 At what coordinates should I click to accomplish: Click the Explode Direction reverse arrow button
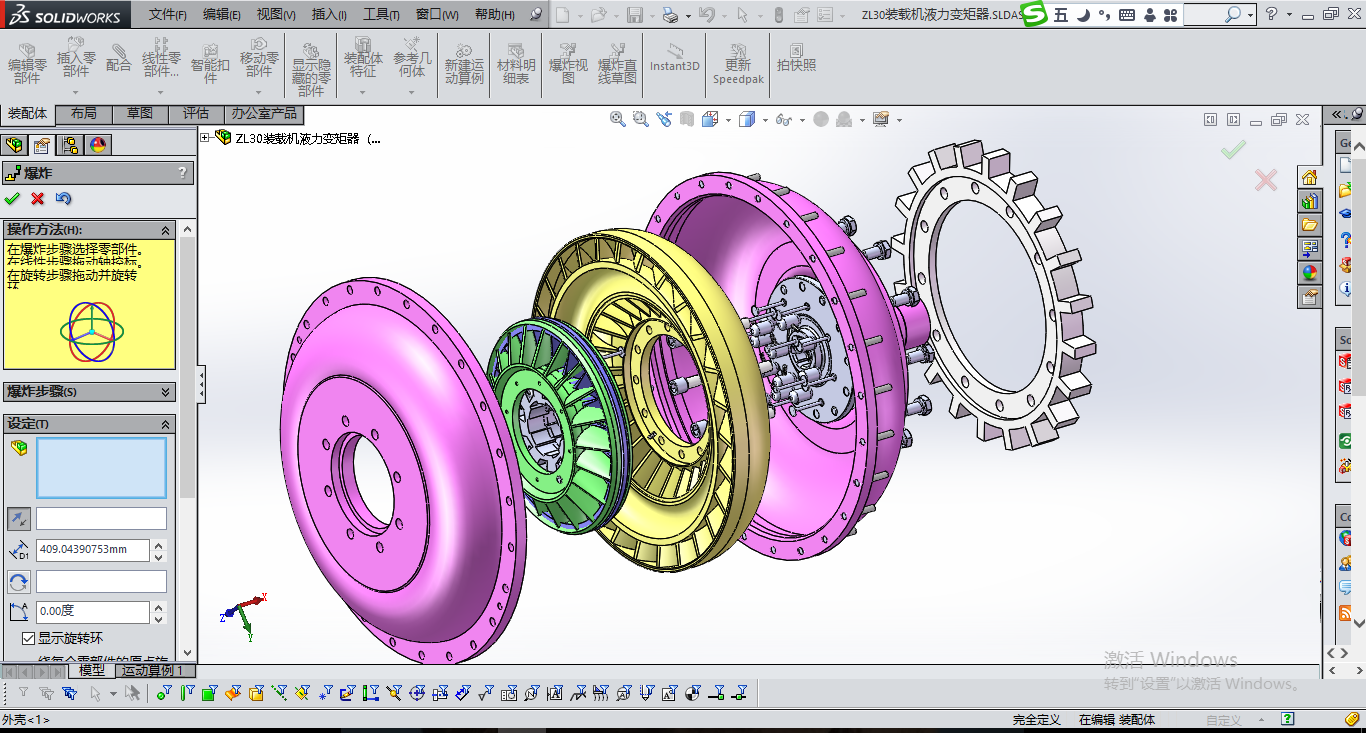(19, 518)
